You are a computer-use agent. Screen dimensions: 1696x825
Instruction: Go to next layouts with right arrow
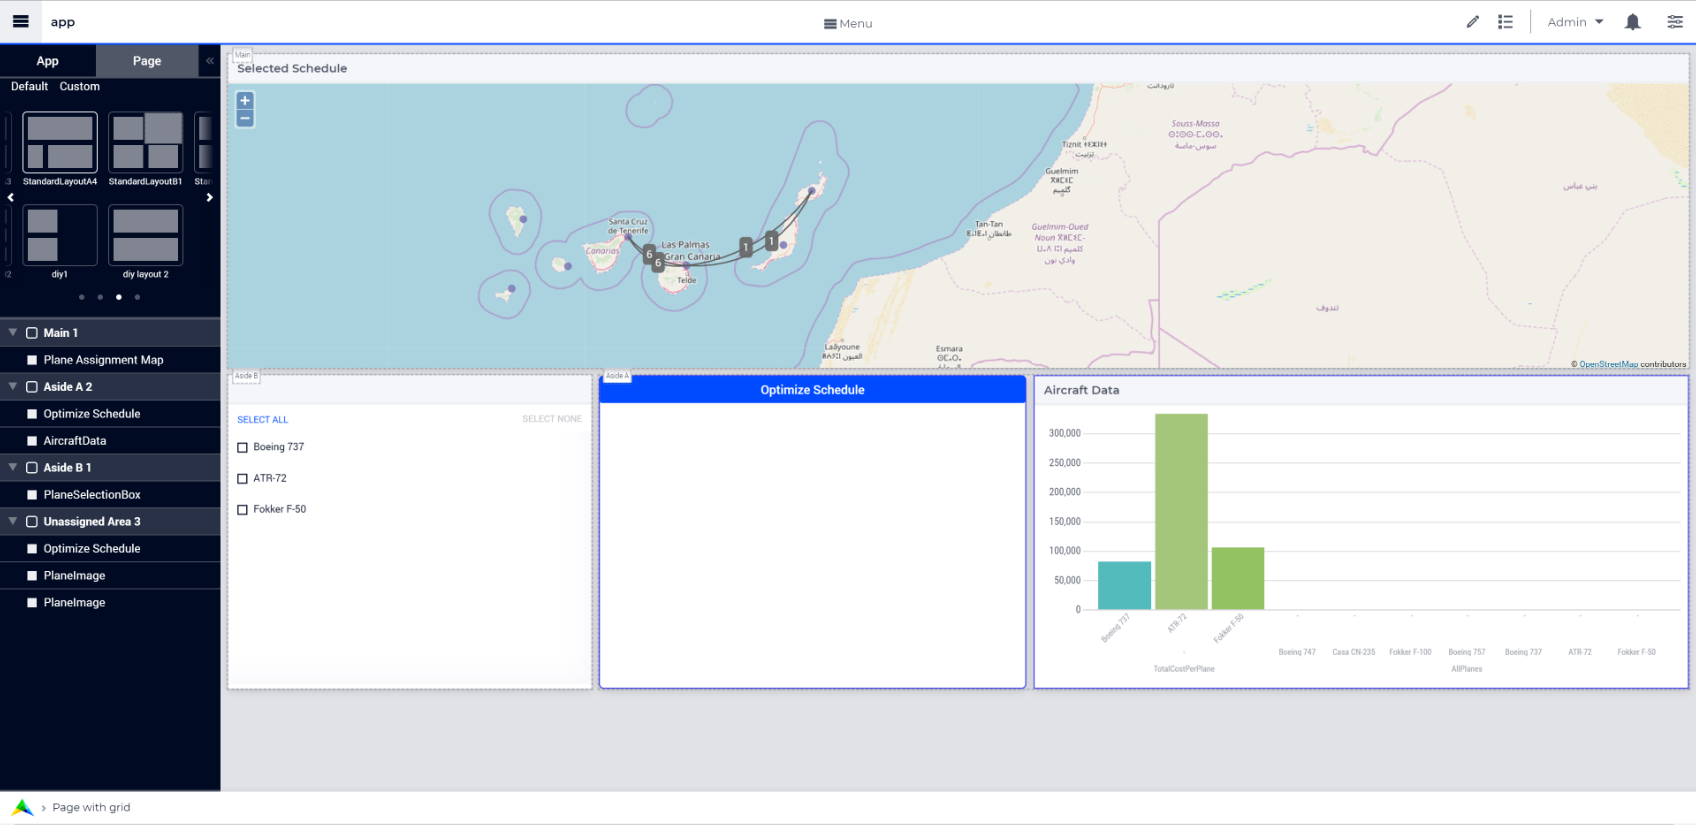pos(209,198)
